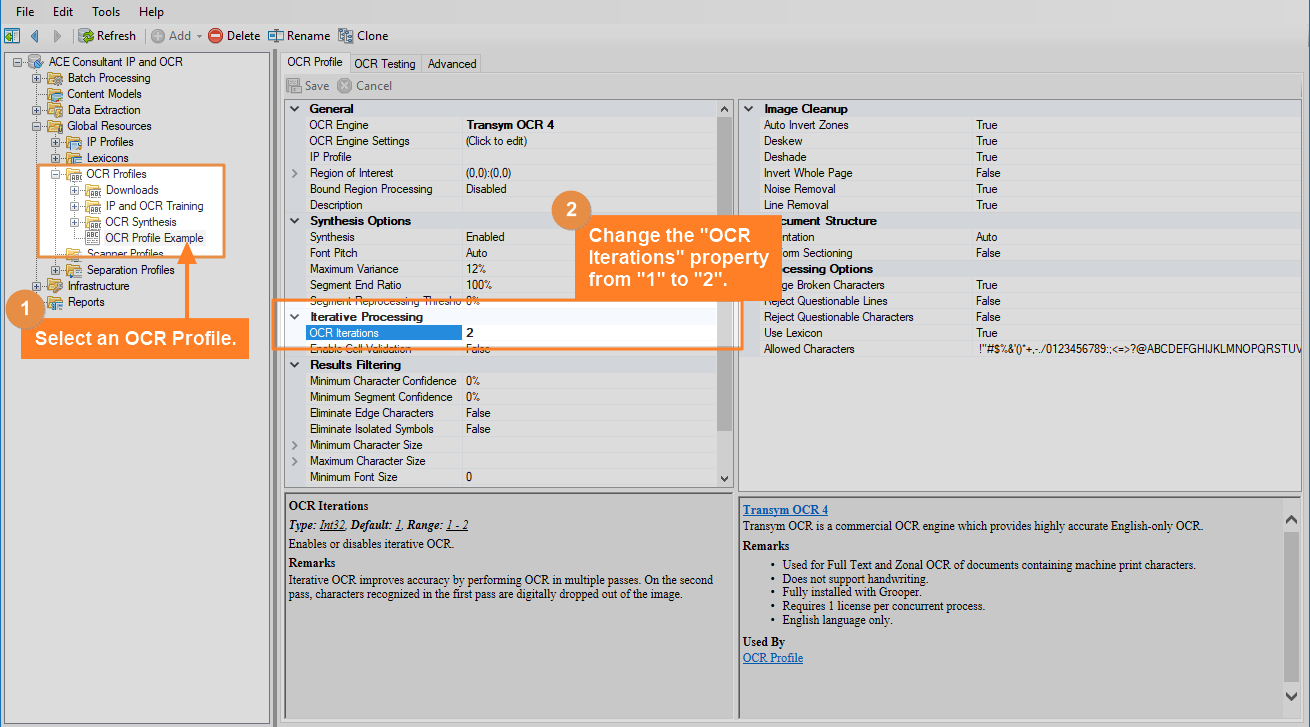Select the OCR Synthesis tree node
Viewport: 1310px width, 727px height.
click(x=140, y=222)
